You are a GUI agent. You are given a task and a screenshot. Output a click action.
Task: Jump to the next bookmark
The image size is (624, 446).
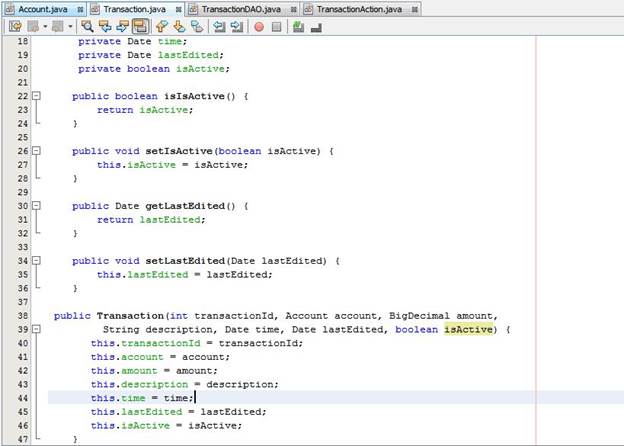click(179, 27)
